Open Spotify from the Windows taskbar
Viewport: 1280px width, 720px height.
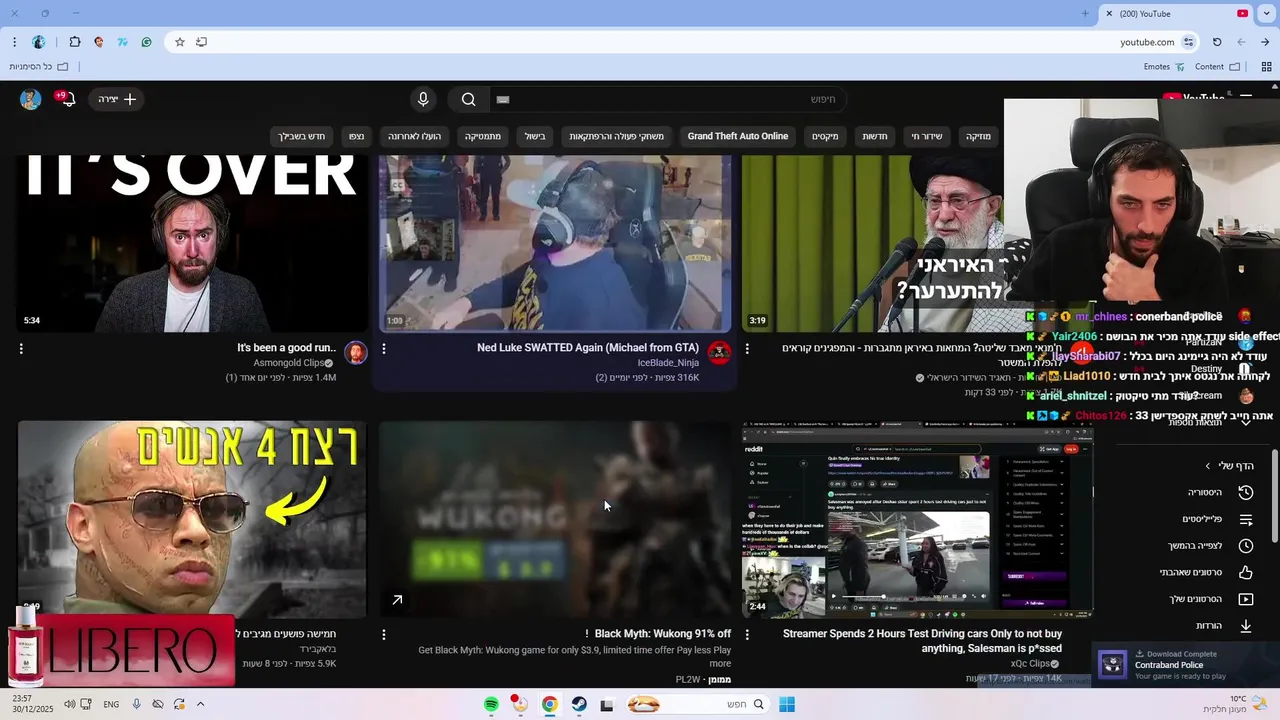pos(491,705)
